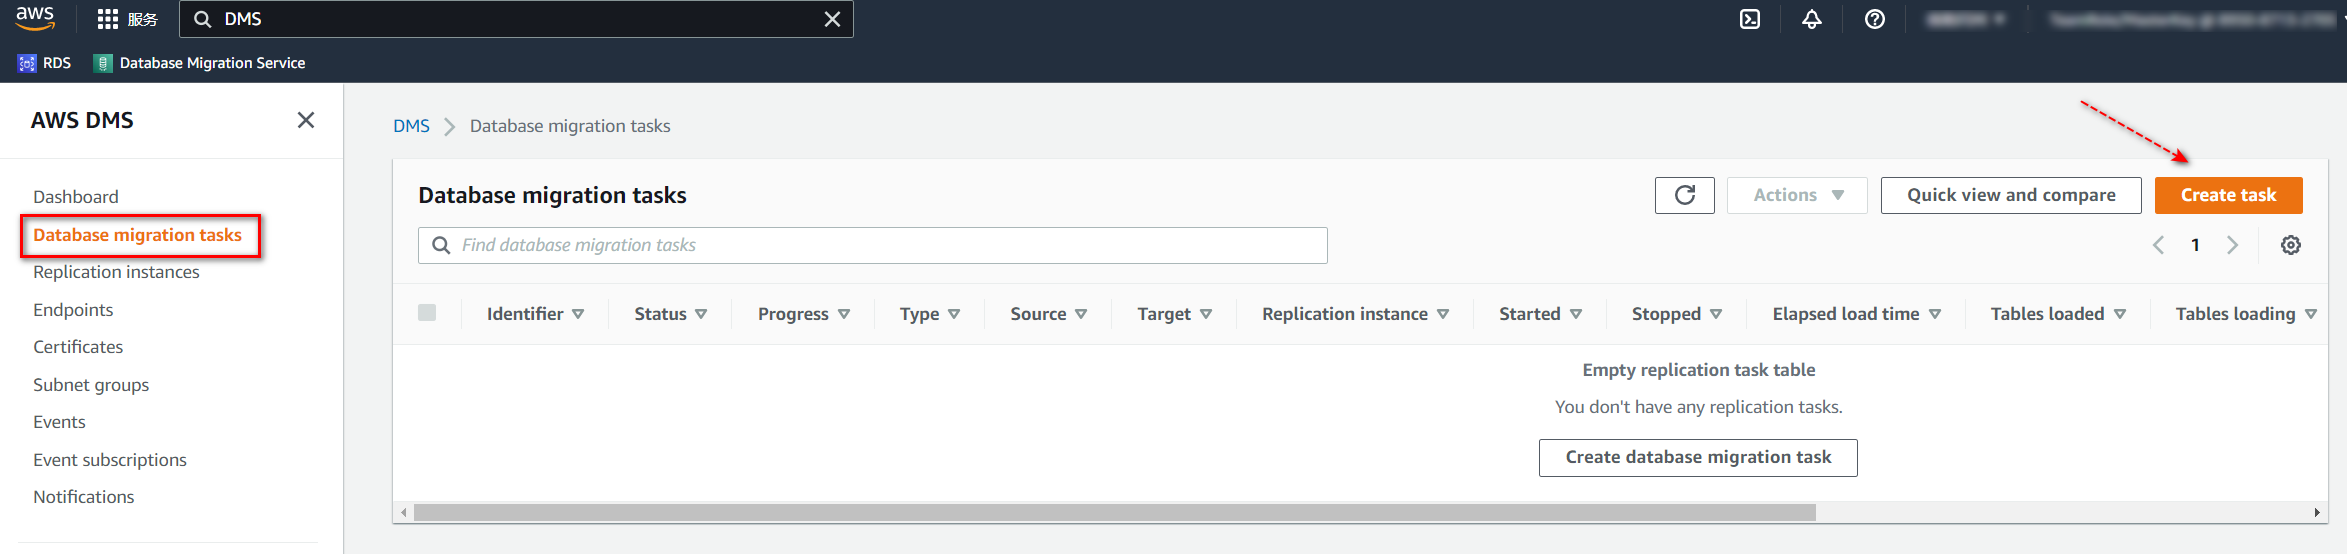Screen dimensions: 2347x554
Task: Select page number 1
Action: pos(2195,245)
